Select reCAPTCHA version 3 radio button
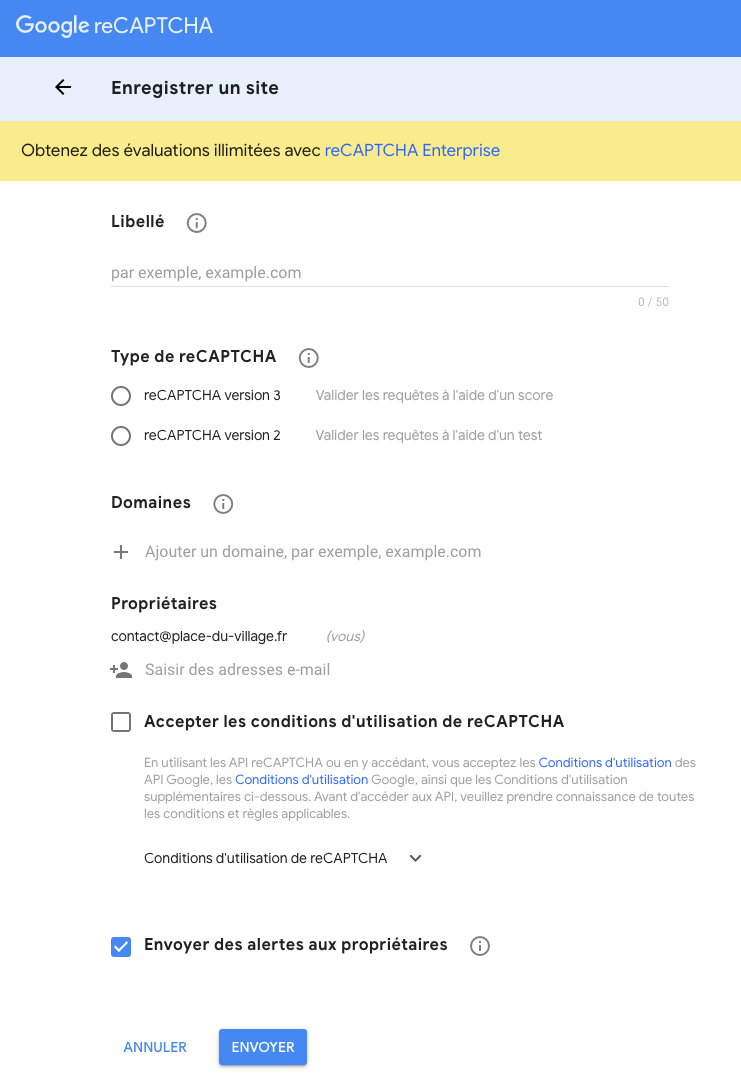This screenshot has height=1083, width=741. point(121,396)
